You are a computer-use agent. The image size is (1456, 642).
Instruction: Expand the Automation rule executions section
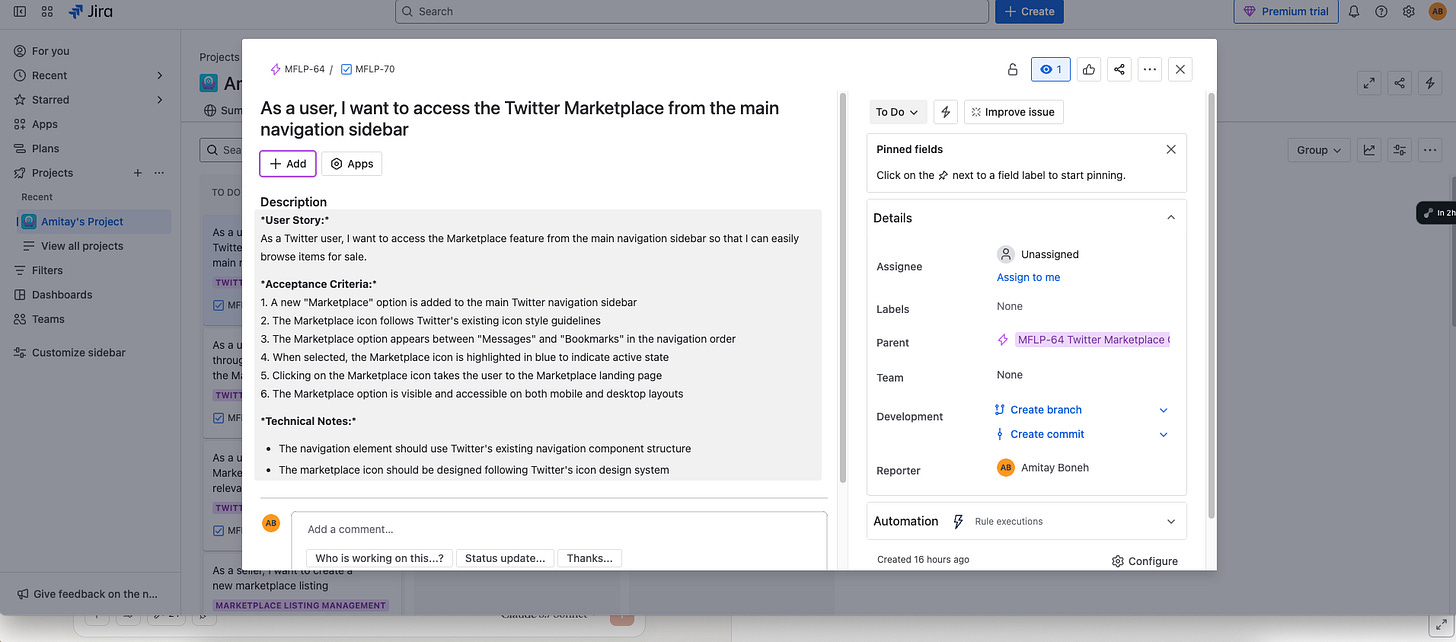pos(1171,521)
